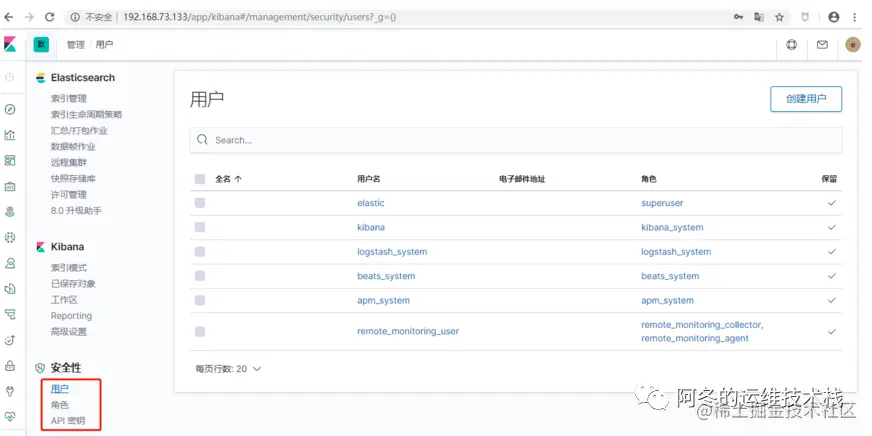
Task: Open 快照存储库 menu item
Action: tap(73, 179)
